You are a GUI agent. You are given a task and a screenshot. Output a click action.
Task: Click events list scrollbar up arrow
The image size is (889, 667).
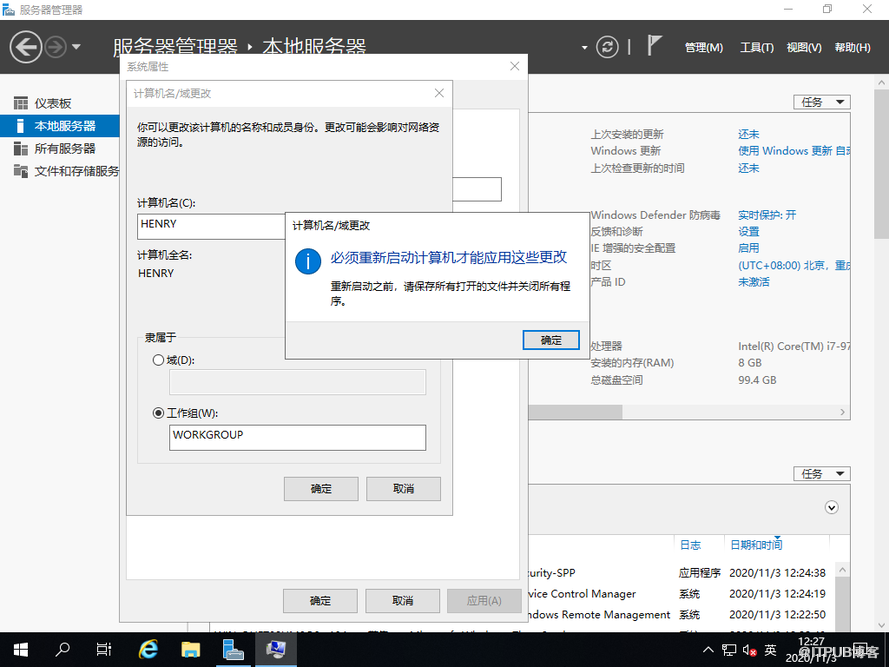pyautogui.click(x=843, y=569)
